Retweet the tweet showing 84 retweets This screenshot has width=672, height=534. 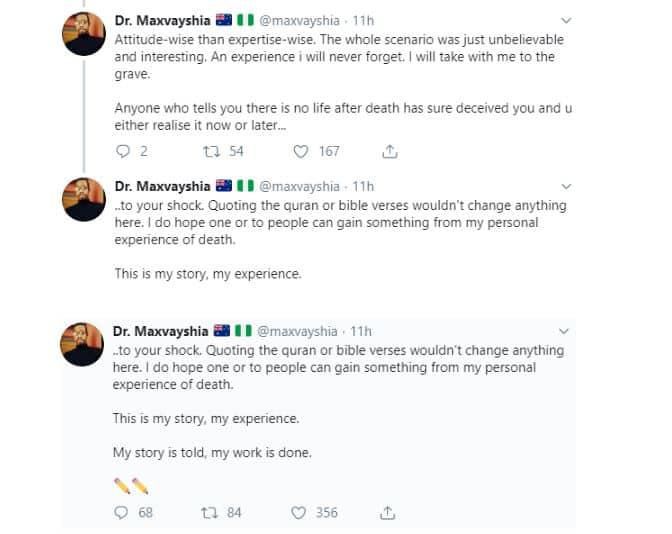point(211,513)
